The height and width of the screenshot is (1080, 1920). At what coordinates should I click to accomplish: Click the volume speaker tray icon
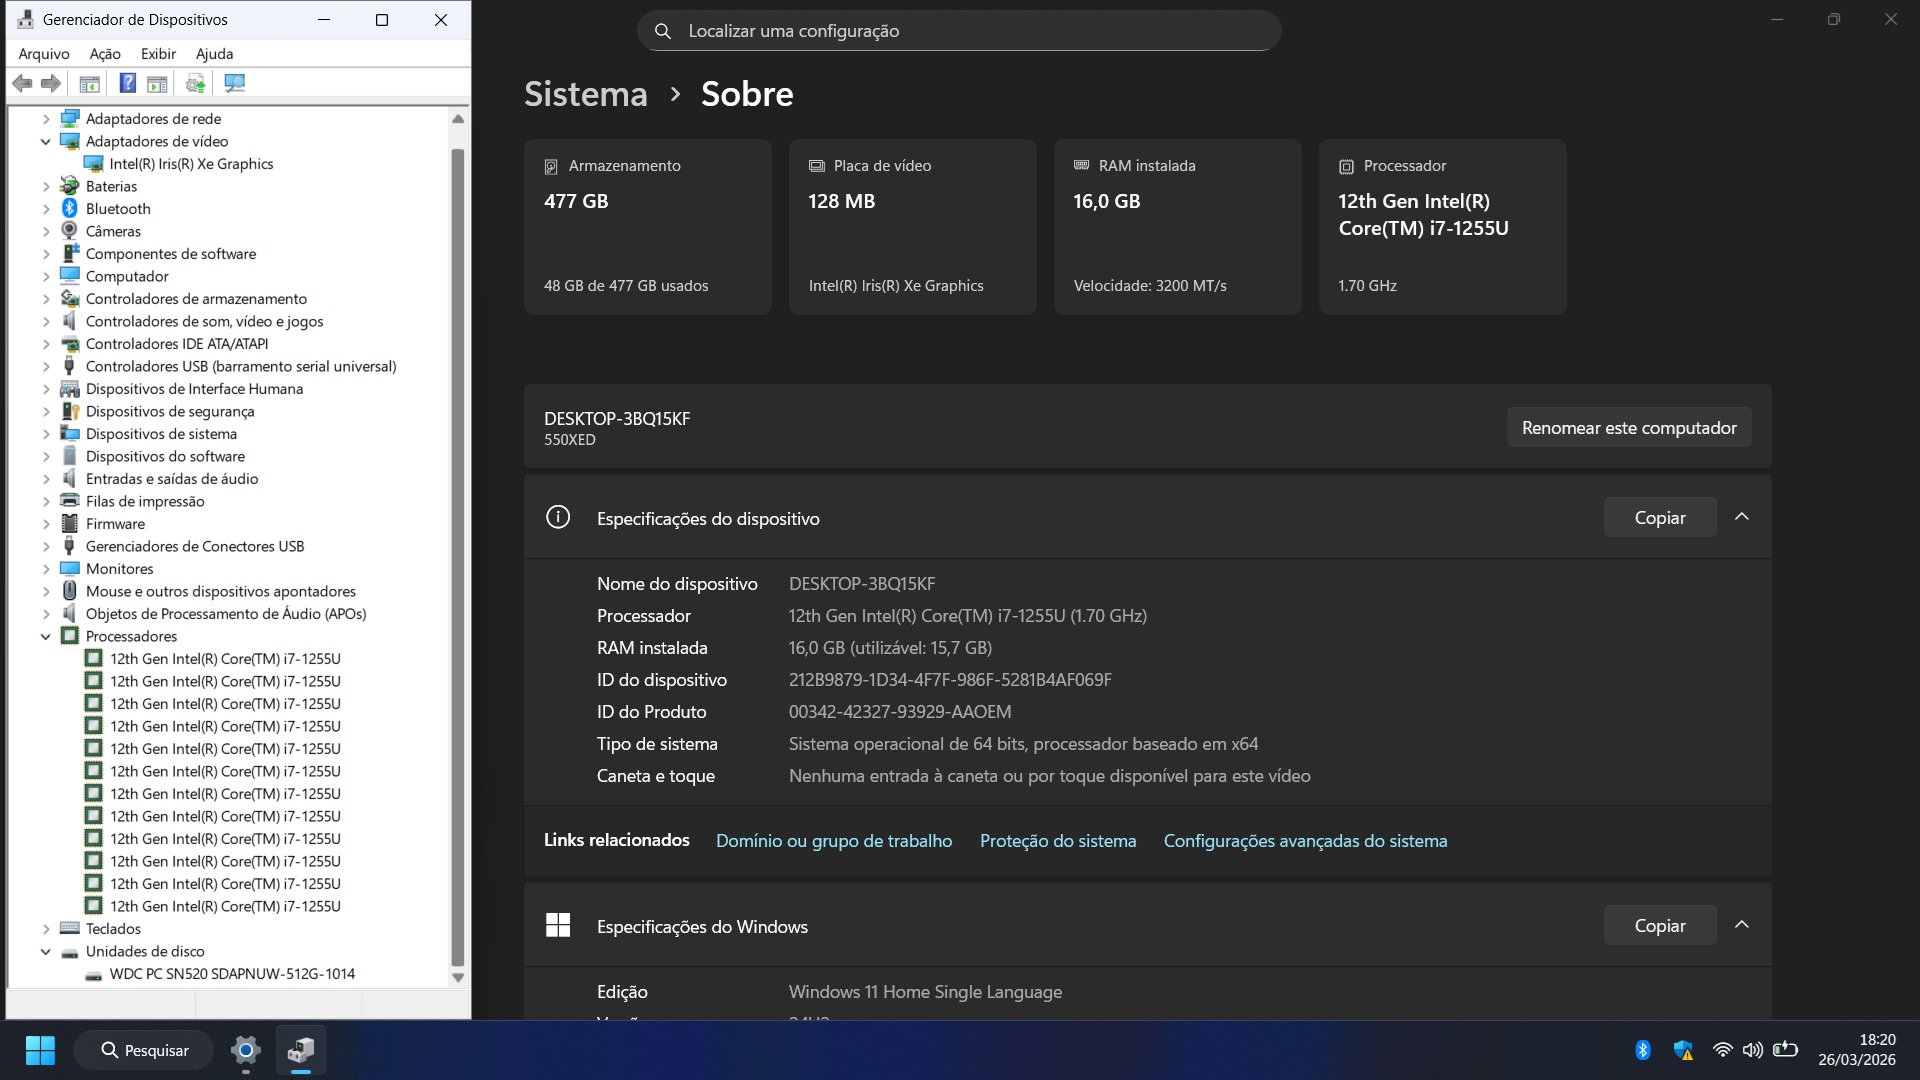pyautogui.click(x=1752, y=1050)
